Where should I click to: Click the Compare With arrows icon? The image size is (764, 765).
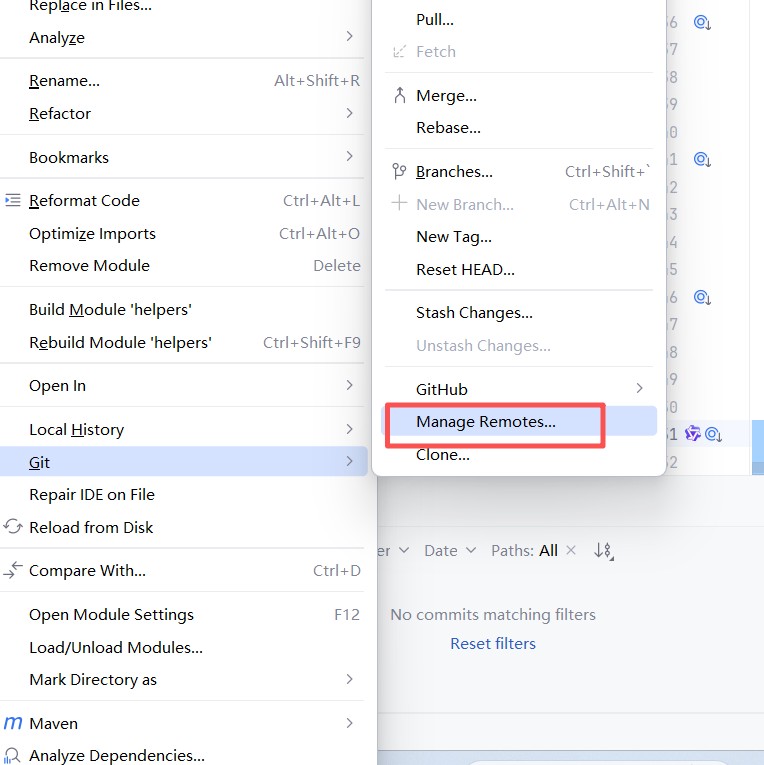pos(13,570)
